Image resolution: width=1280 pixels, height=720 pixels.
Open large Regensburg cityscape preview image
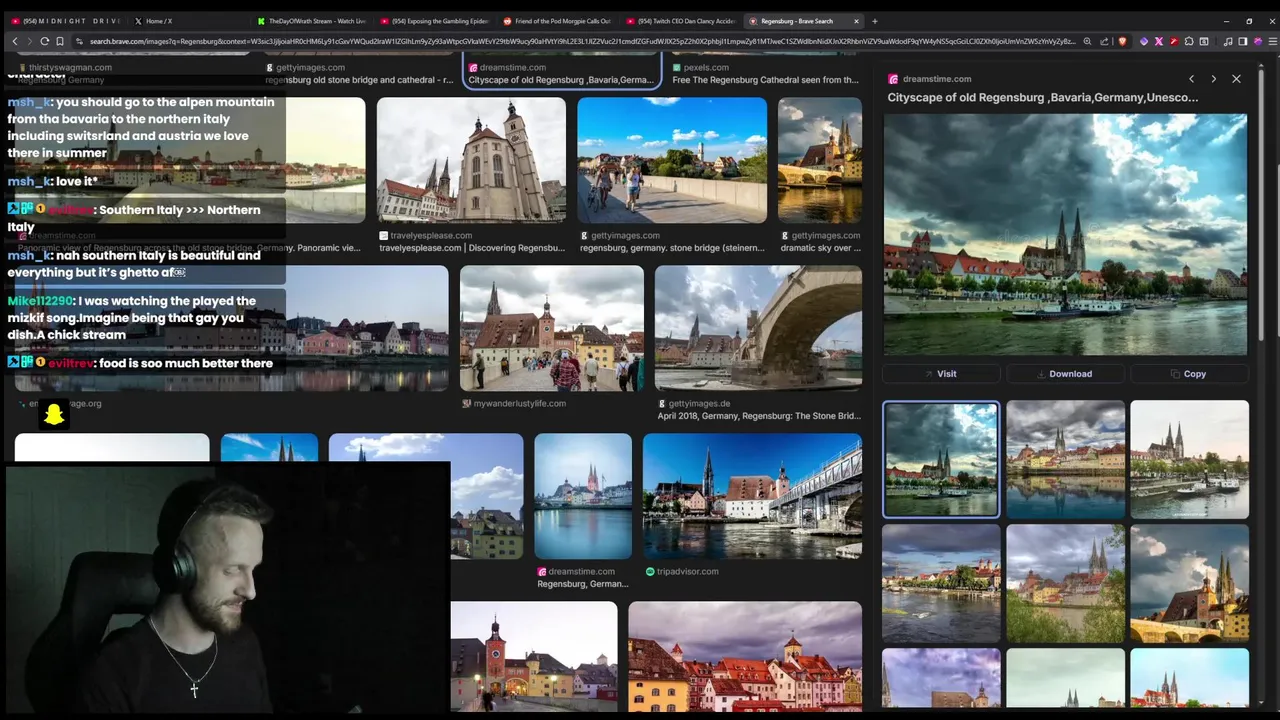tap(1065, 234)
